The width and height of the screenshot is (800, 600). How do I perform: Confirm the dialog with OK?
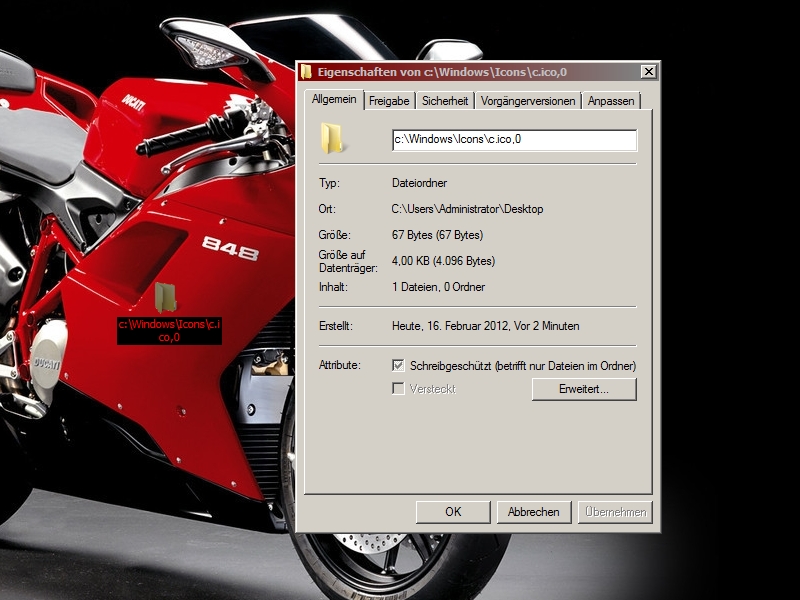coord(453,512)
